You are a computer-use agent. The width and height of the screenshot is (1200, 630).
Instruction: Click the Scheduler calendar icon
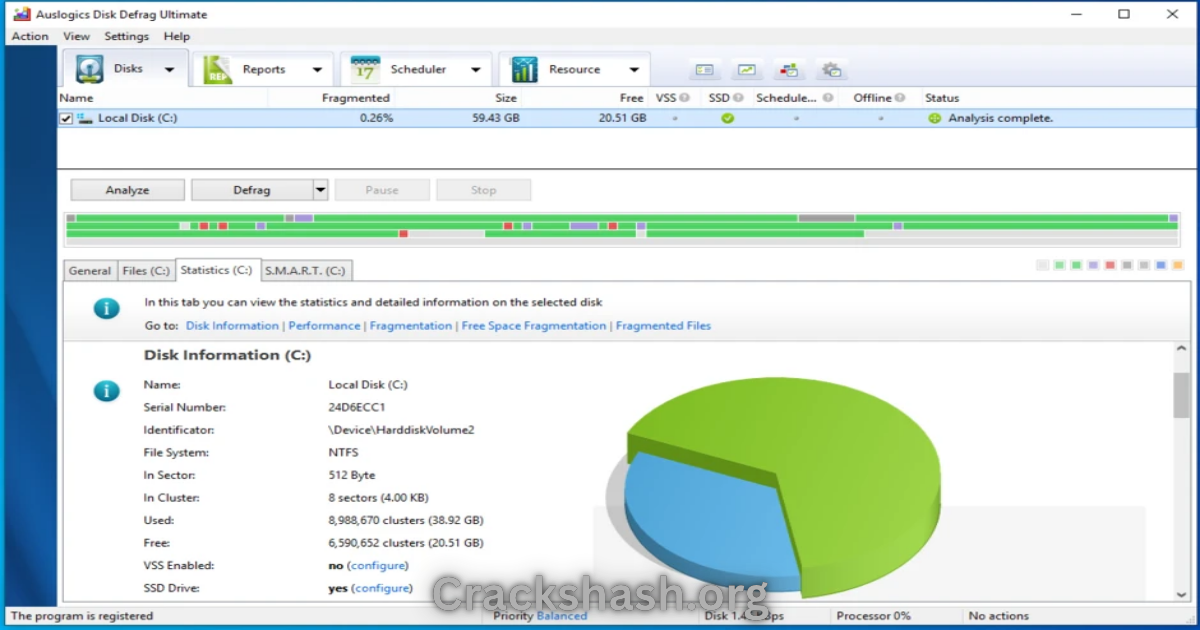click(x=365, y=69)
